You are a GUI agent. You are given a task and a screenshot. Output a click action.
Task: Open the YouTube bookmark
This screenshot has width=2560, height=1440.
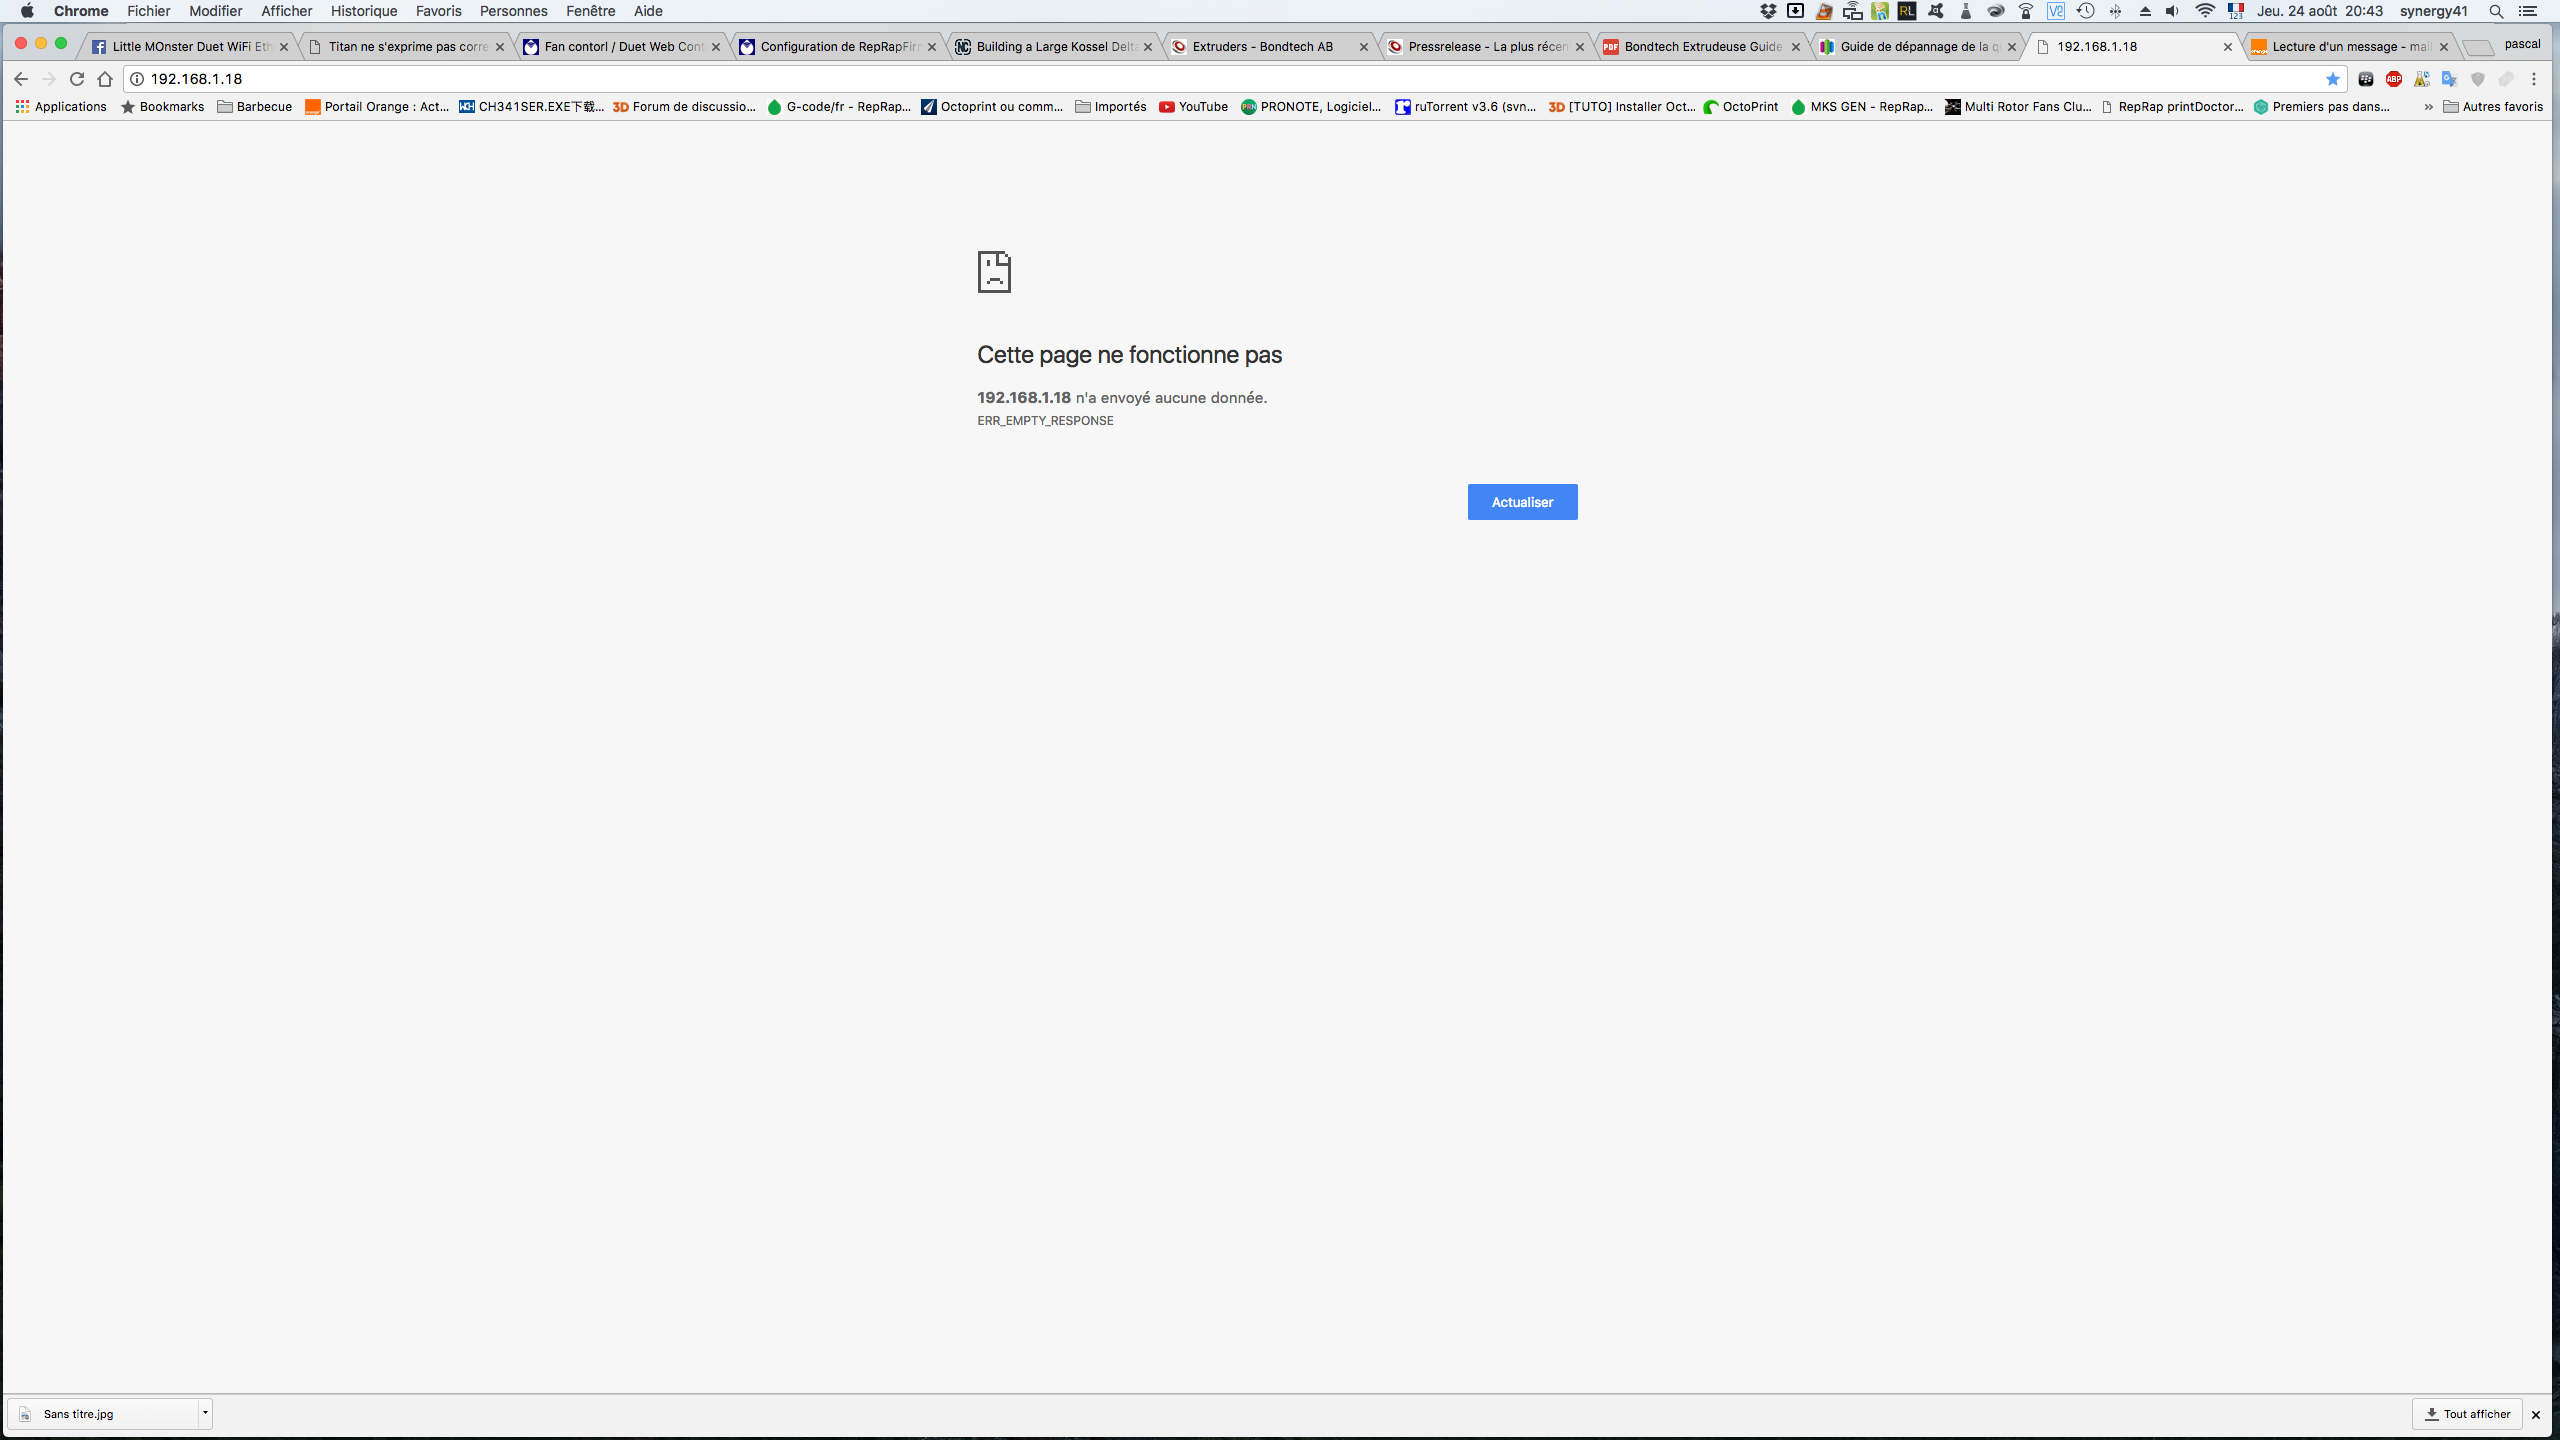point(1193,107)
